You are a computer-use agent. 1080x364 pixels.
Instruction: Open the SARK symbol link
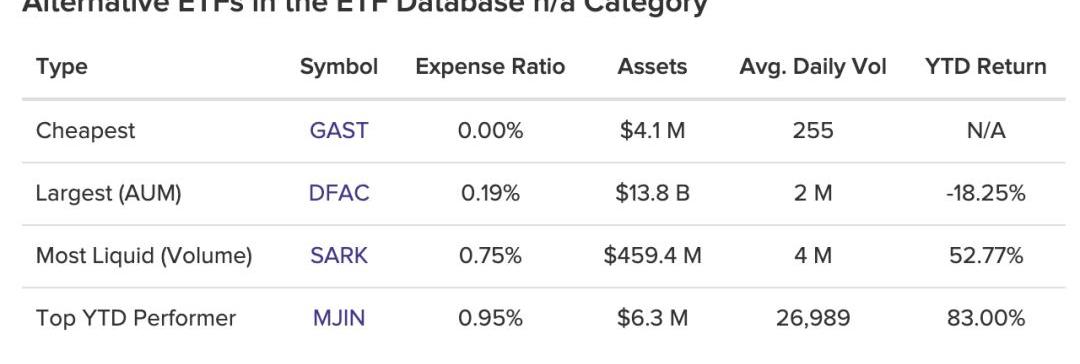pos(339,256)
